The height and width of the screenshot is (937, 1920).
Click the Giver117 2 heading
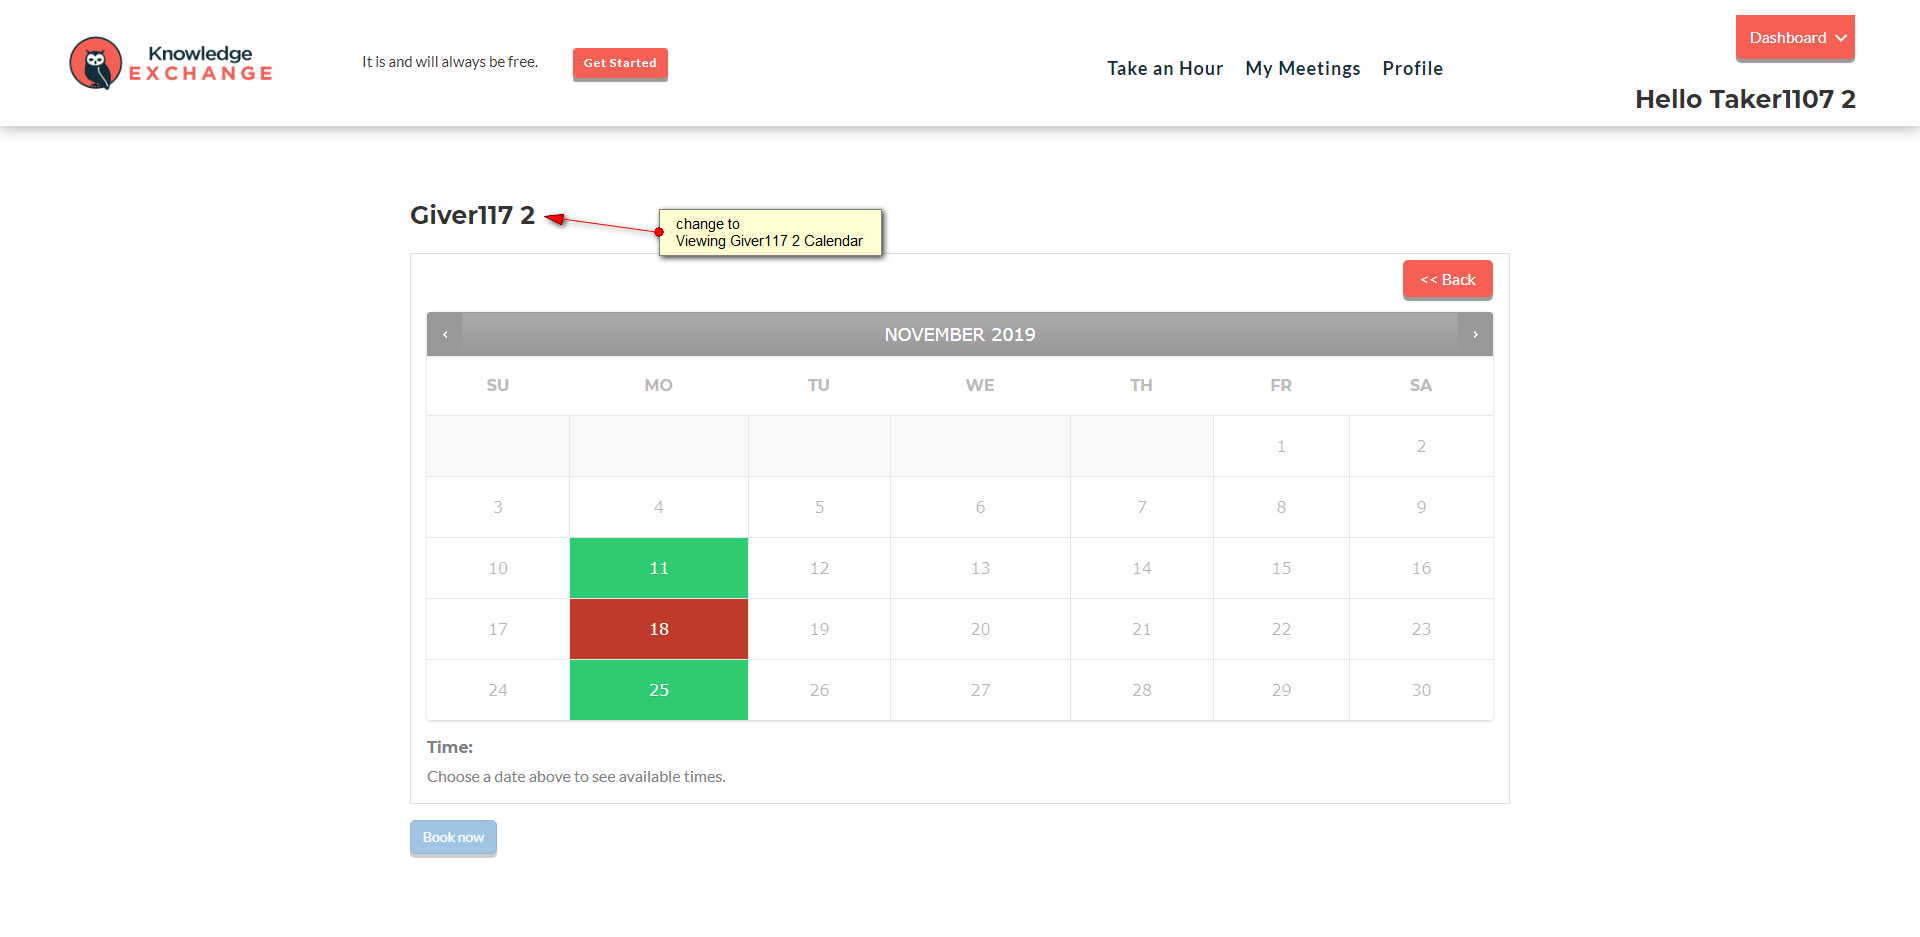pyautogui.click(x=472, y=215)
